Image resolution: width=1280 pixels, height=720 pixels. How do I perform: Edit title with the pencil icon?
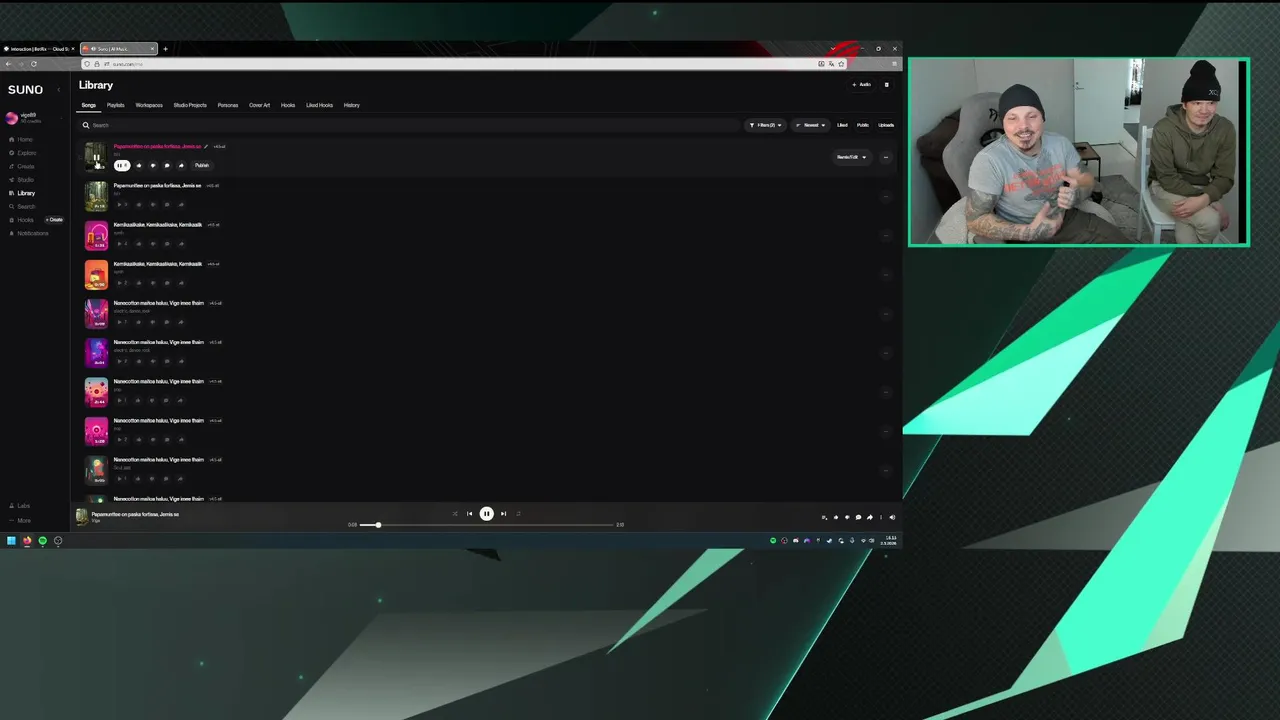point(206,146)
